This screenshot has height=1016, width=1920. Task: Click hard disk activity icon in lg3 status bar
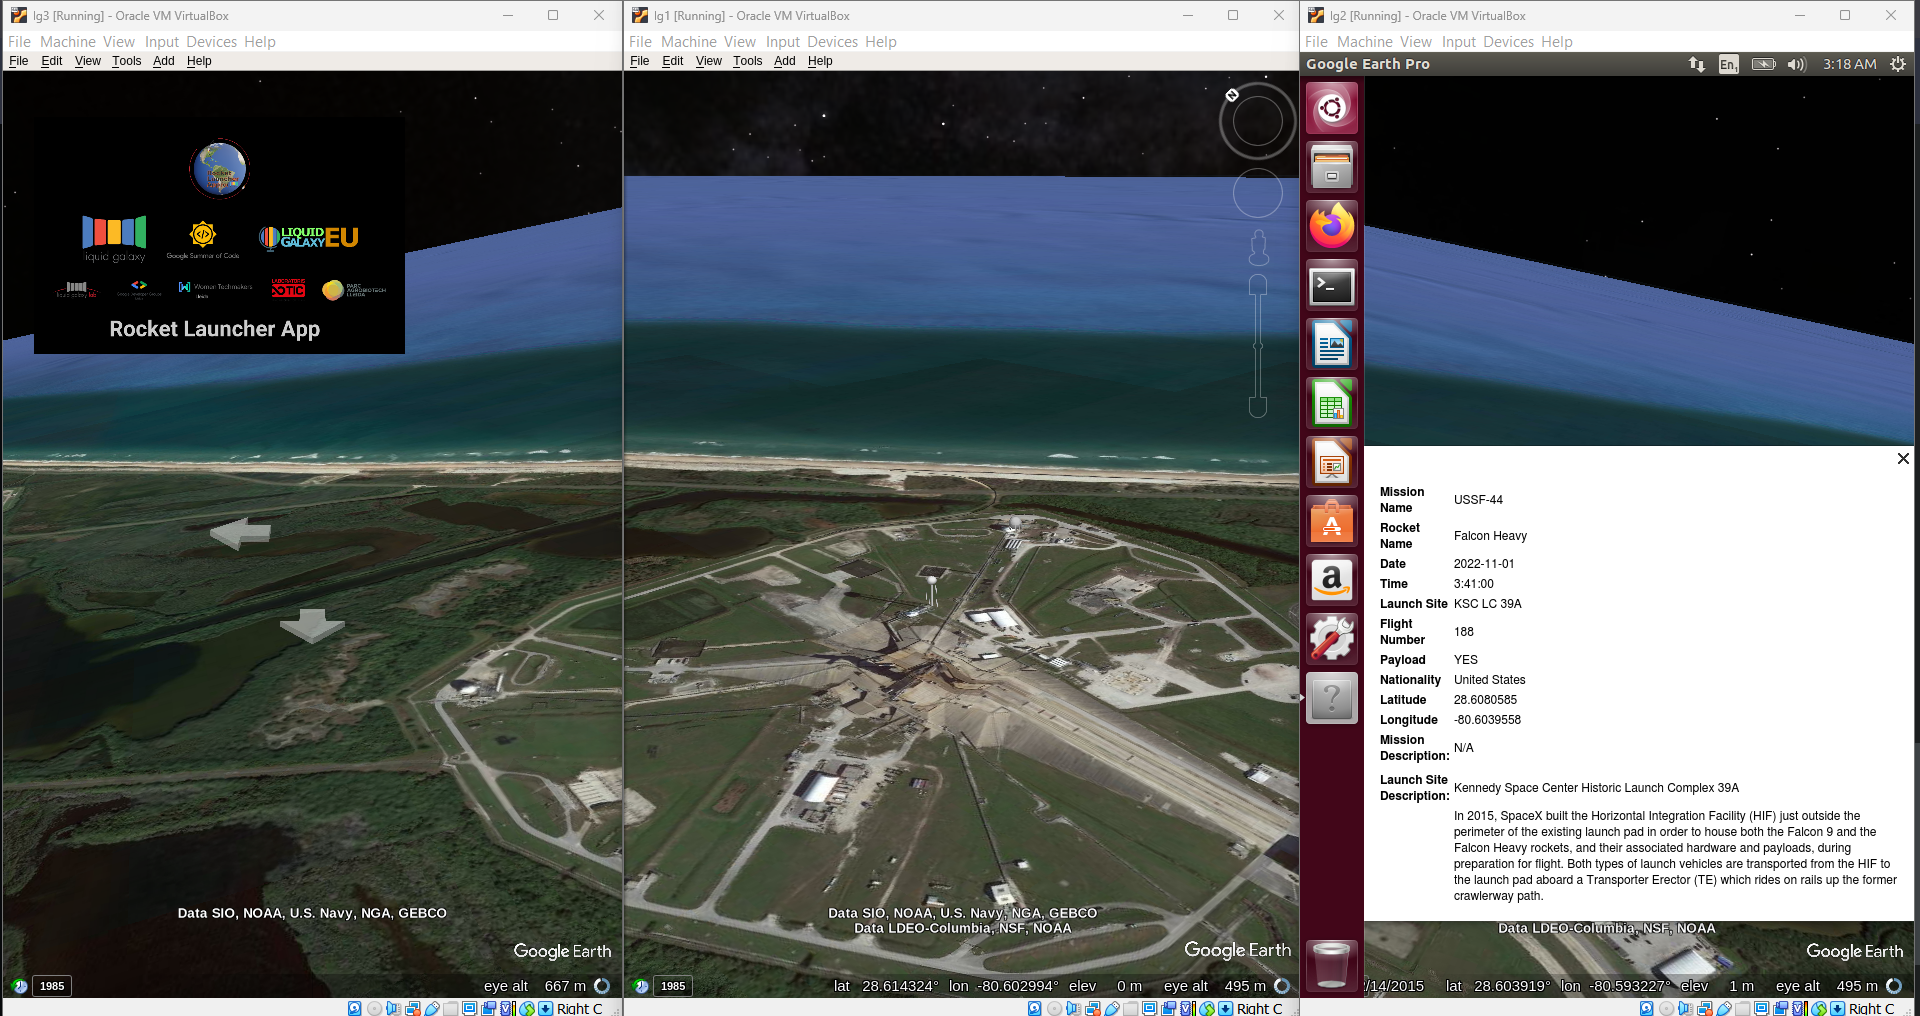tap(354, 1008)
